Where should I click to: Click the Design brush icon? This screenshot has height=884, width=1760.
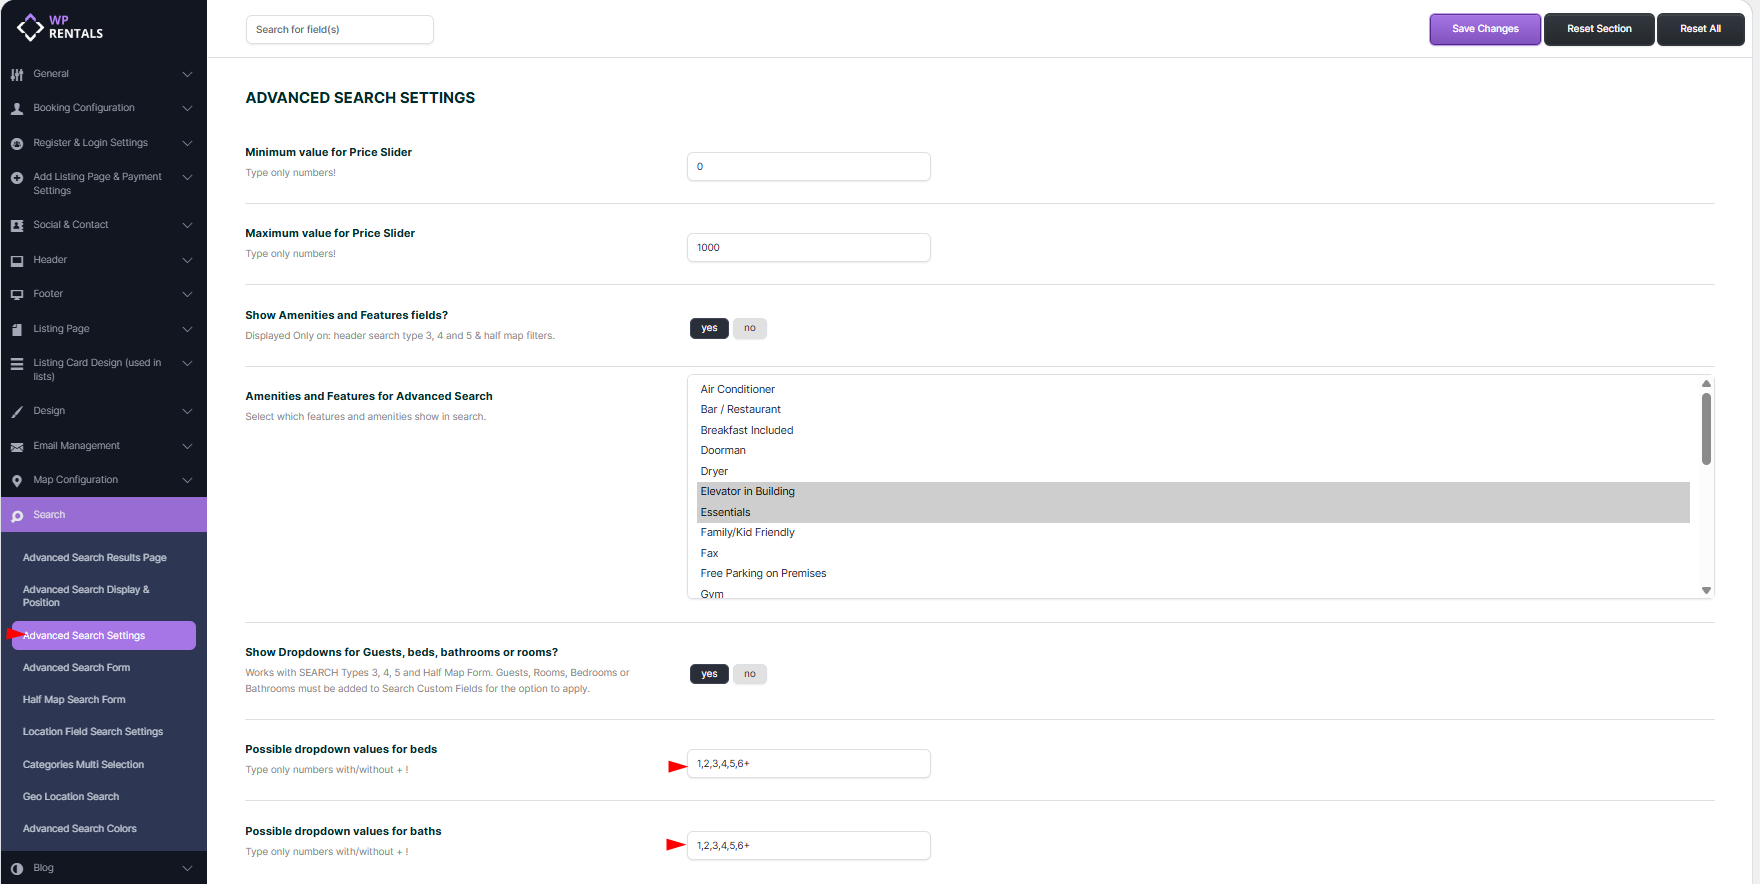(x=17, y=411)
